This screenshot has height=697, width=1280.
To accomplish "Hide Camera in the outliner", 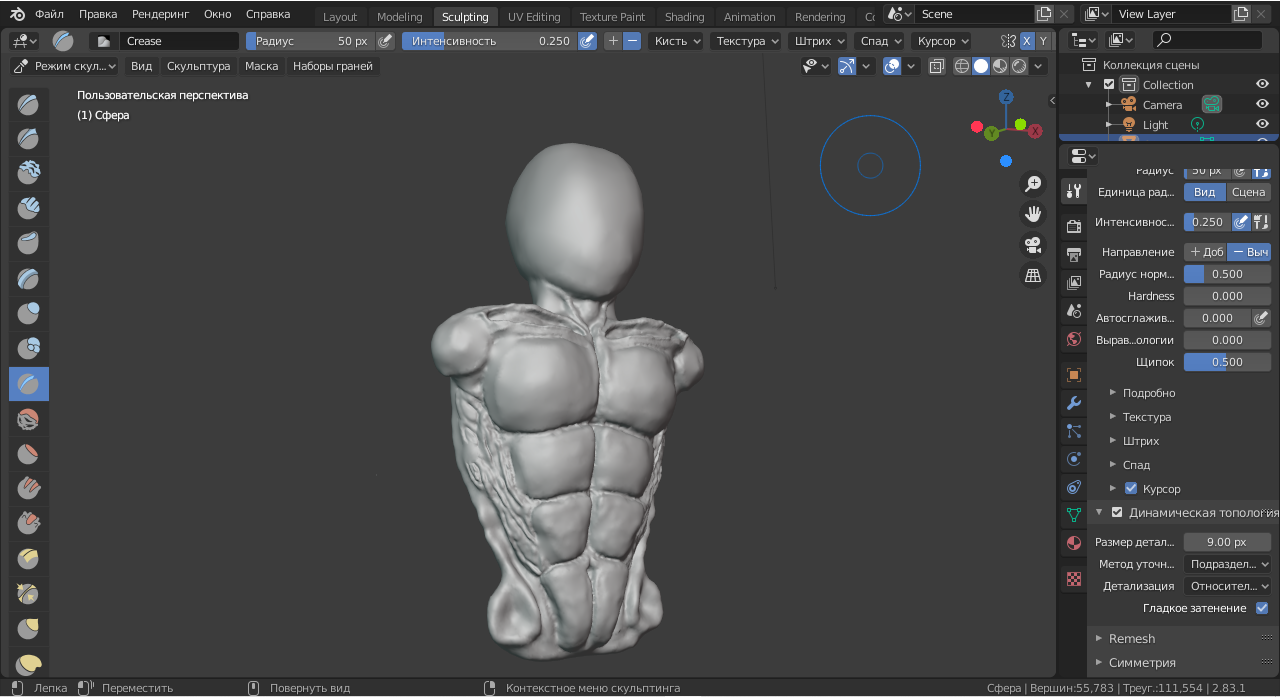I will click(1262, 104).
